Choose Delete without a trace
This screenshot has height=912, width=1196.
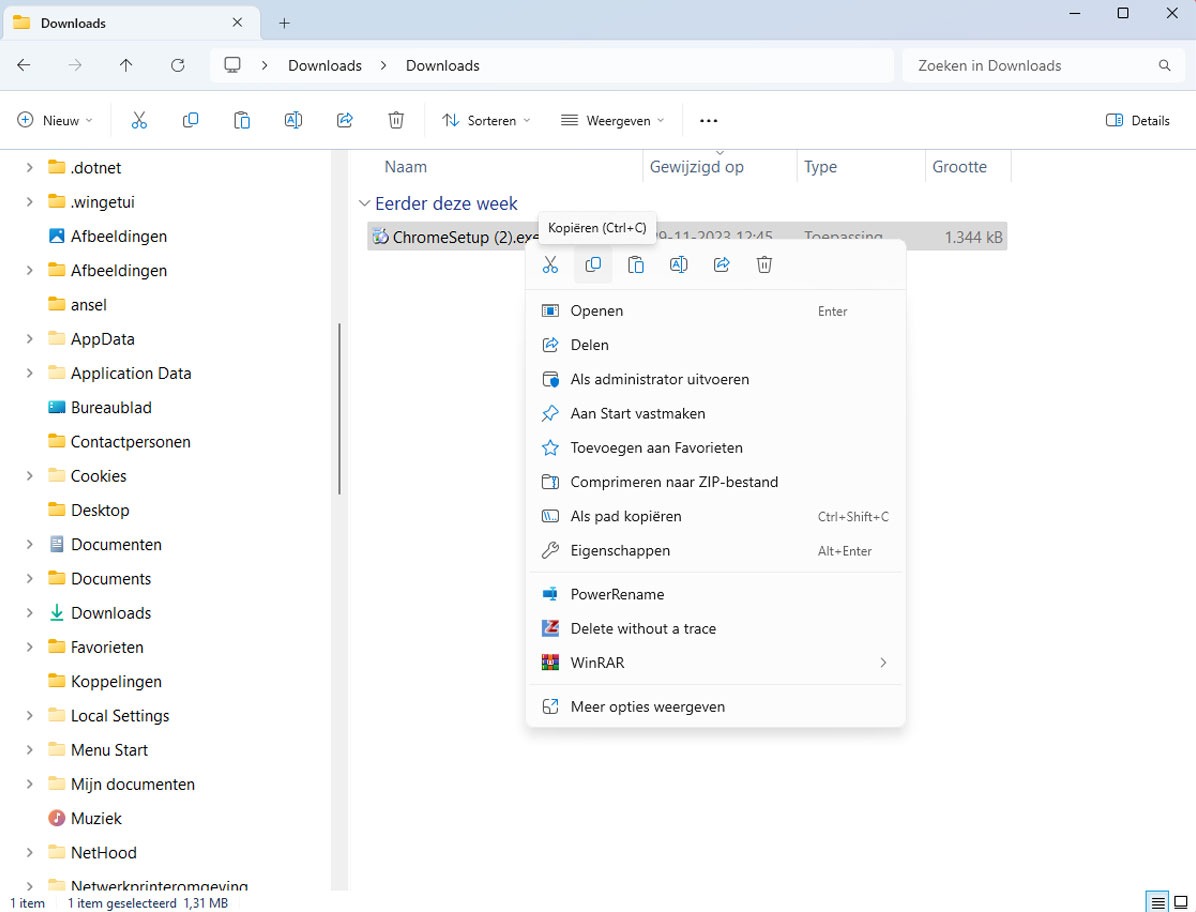(715, 629)
